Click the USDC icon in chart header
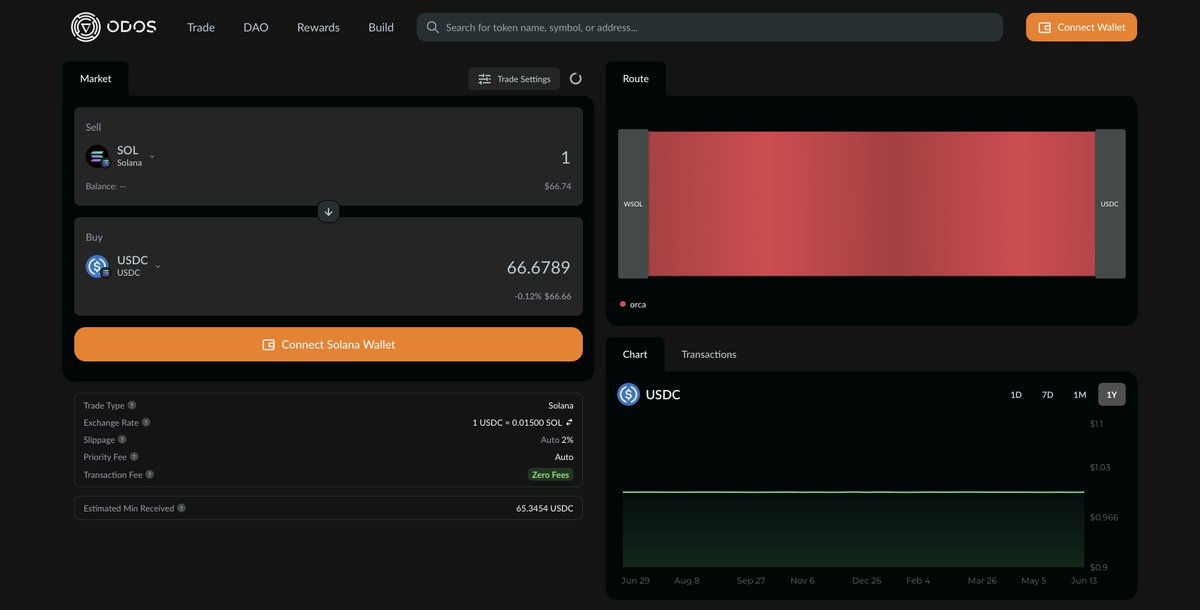This screenshot has height=610, width=1200. [x=628, y=394]
